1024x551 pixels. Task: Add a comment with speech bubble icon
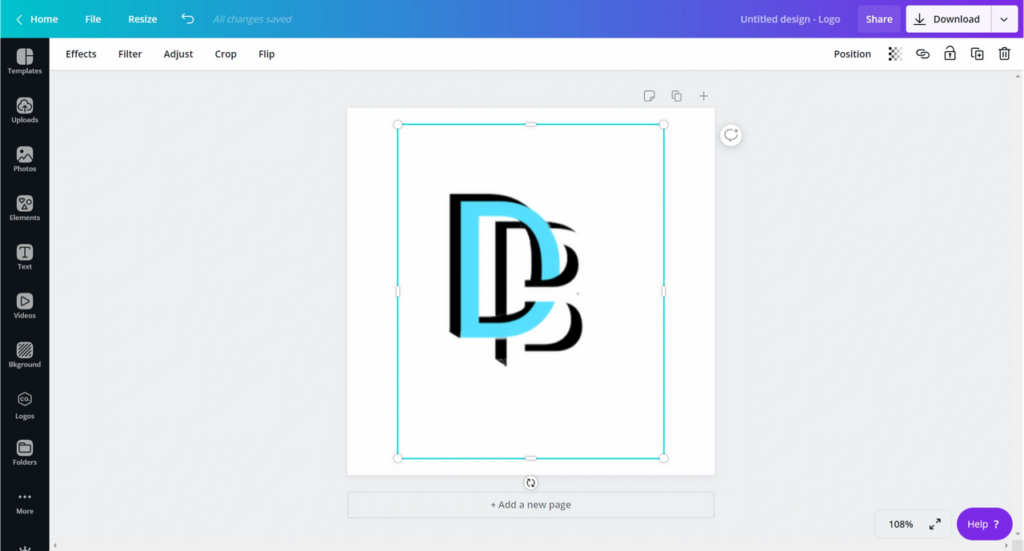[x=731, y=135]
